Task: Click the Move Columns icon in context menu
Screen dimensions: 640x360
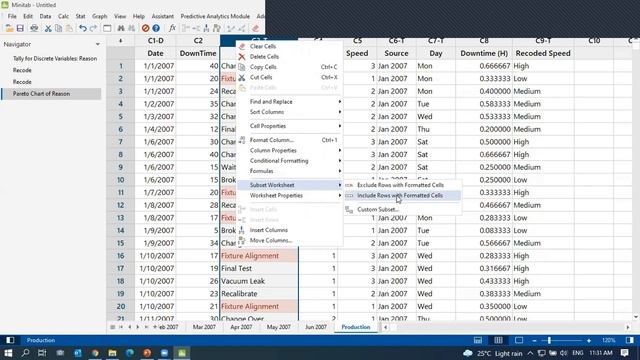Action: click(242, 240)
